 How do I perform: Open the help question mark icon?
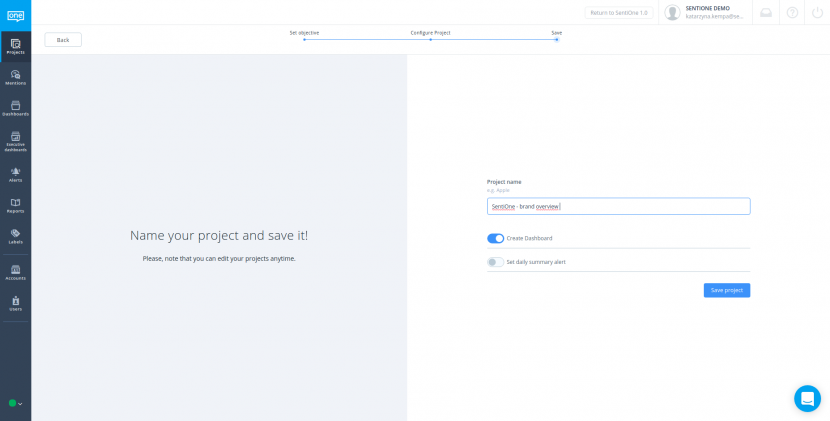[x=792, y=13]
